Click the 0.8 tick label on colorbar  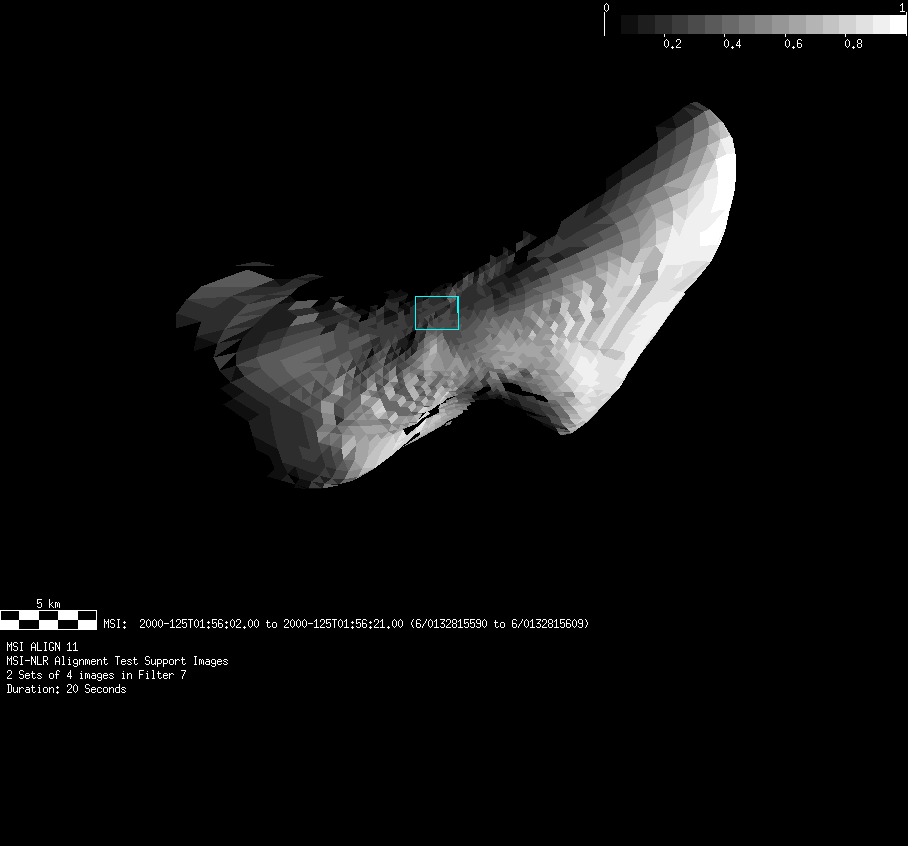point(852,44)
